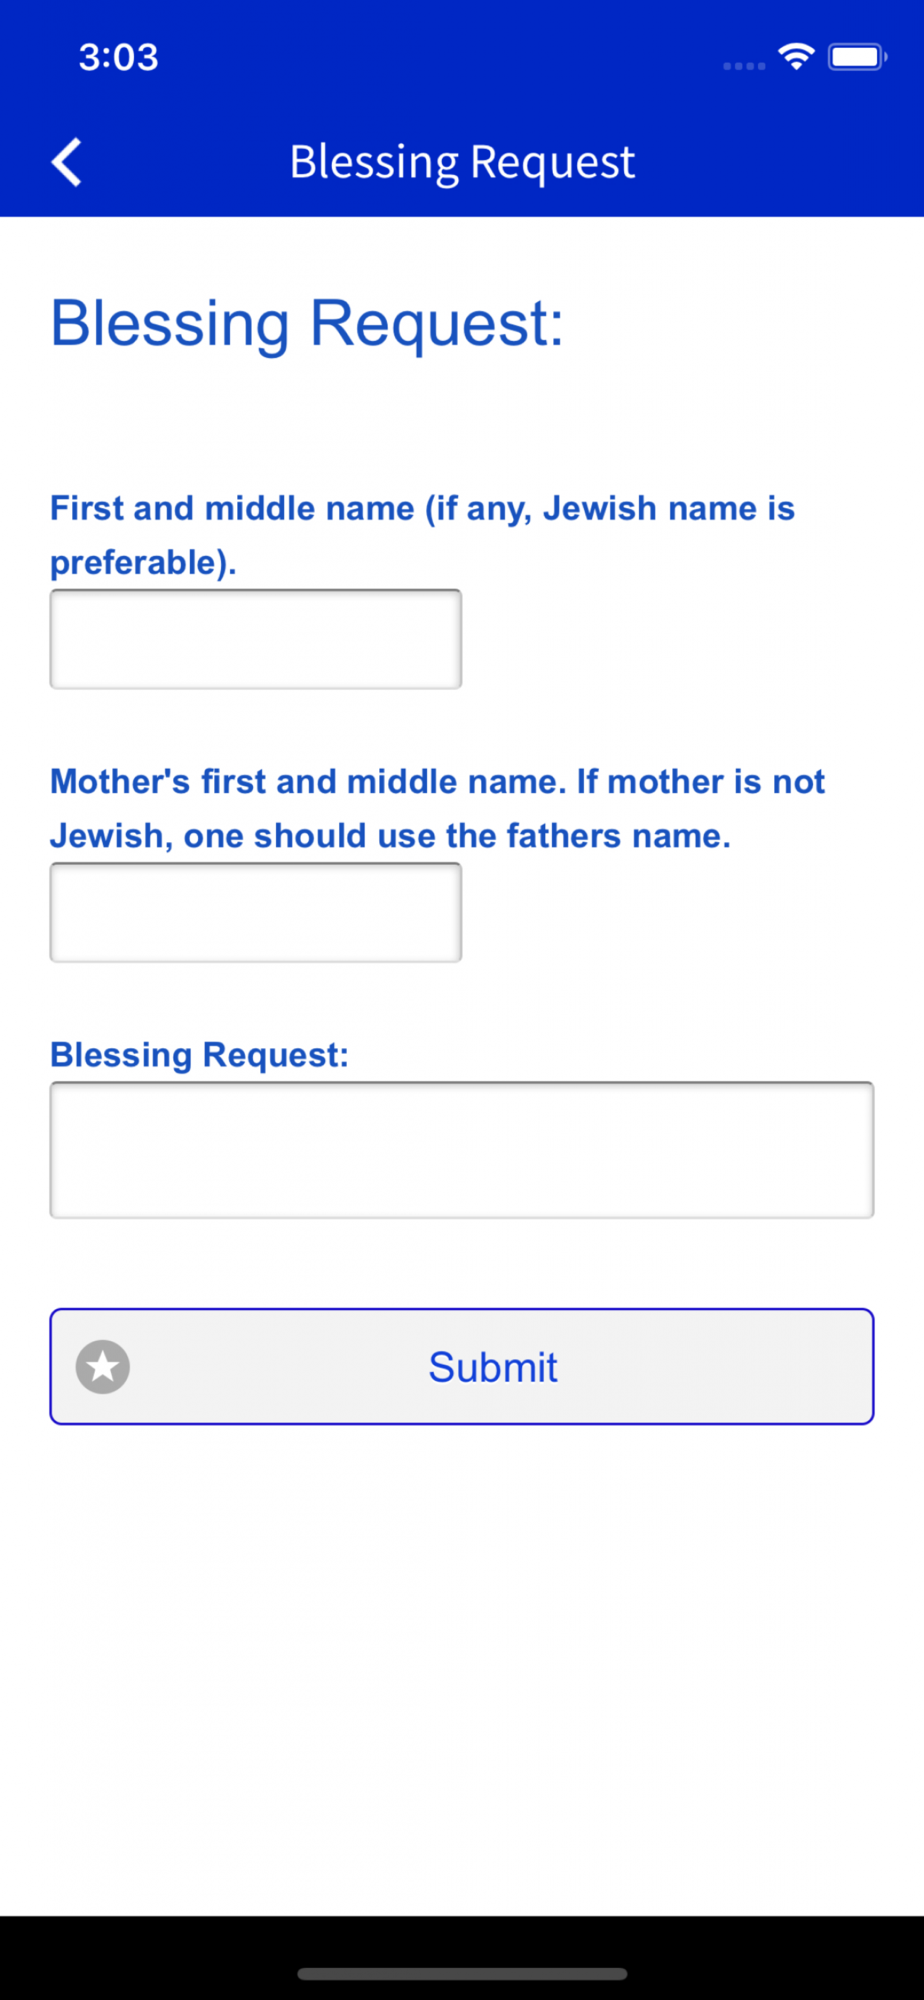Click inside the Blessing Request text area
Screen dimensions: 924x2000
pyautogui.click(x=462, y=1150)
